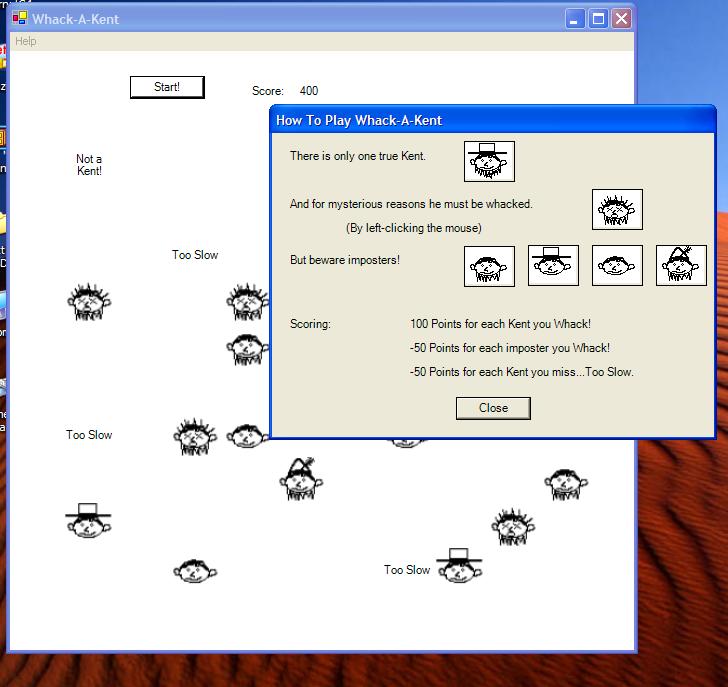The image size is (728, 687).
Task: Open the Help menu
Action: click(x=26, y=41)
